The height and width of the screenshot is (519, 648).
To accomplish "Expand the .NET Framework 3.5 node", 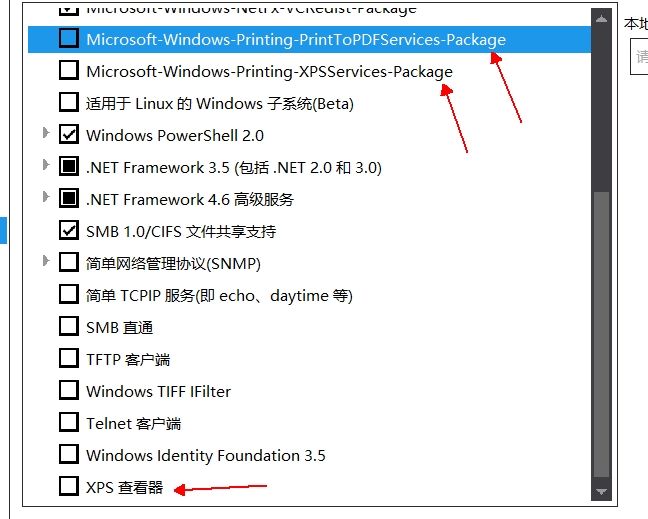I will [46, 165].
